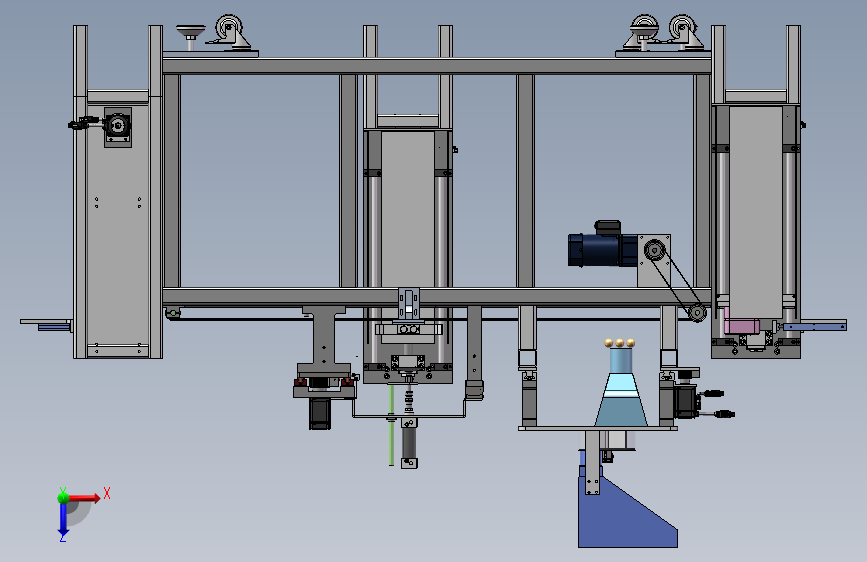Click the blue Z axis arrow of the triad
Image resolution: width=867 pixels, height=562 pixels.
pos(64,519)
